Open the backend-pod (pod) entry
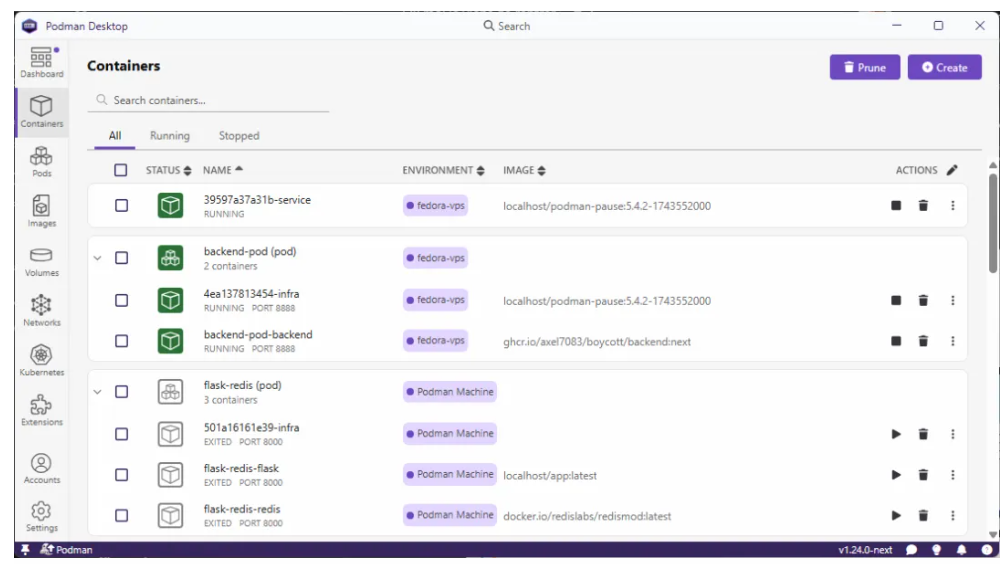1008x564 pixels. [249, 251]
